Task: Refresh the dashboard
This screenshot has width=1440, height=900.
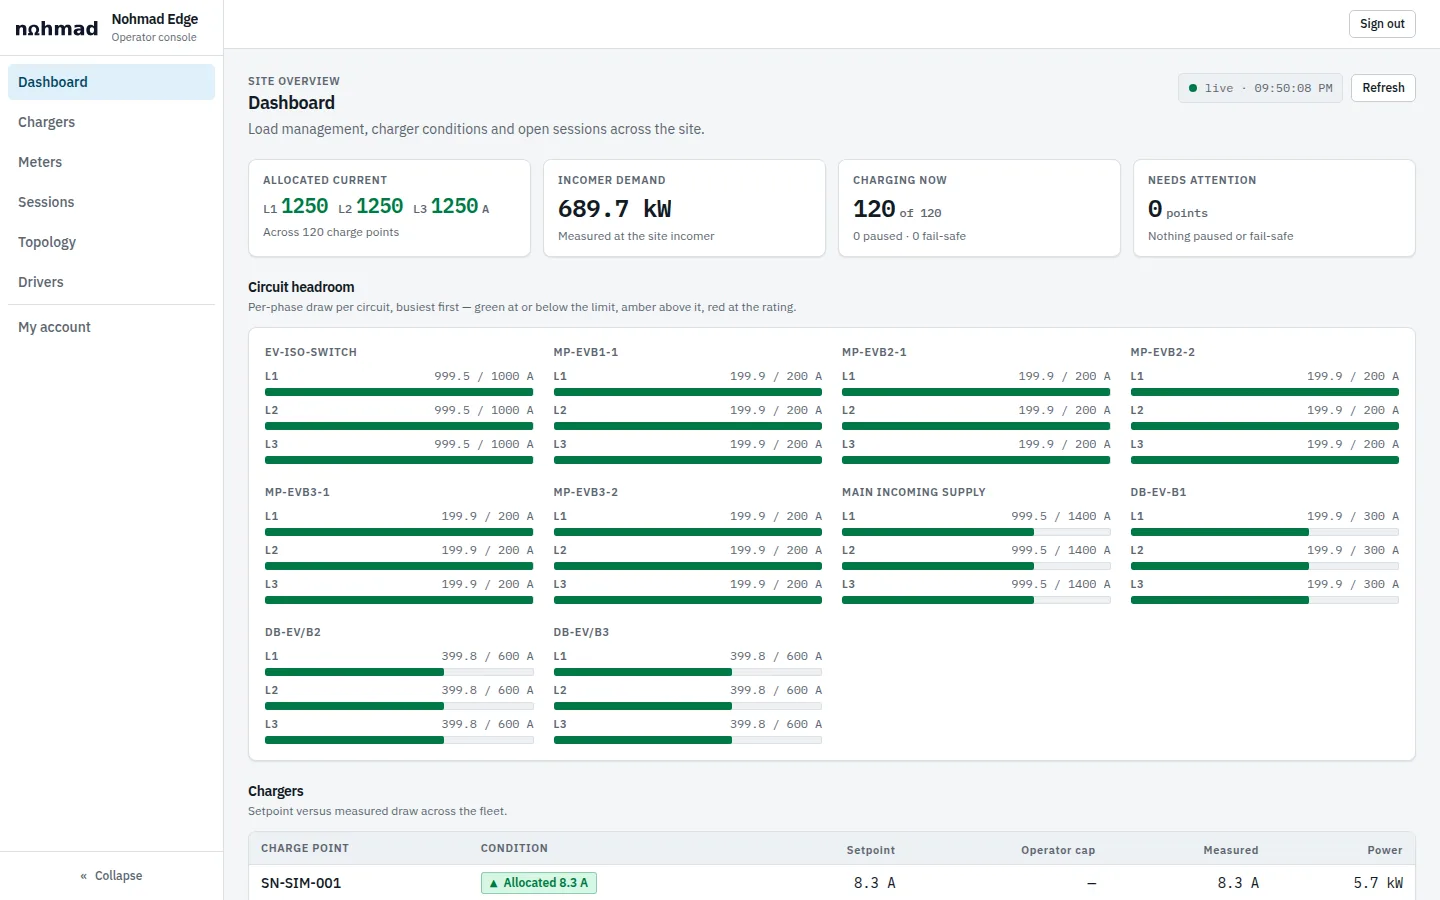Action: pyautogui.click(x=1383, y=88)
